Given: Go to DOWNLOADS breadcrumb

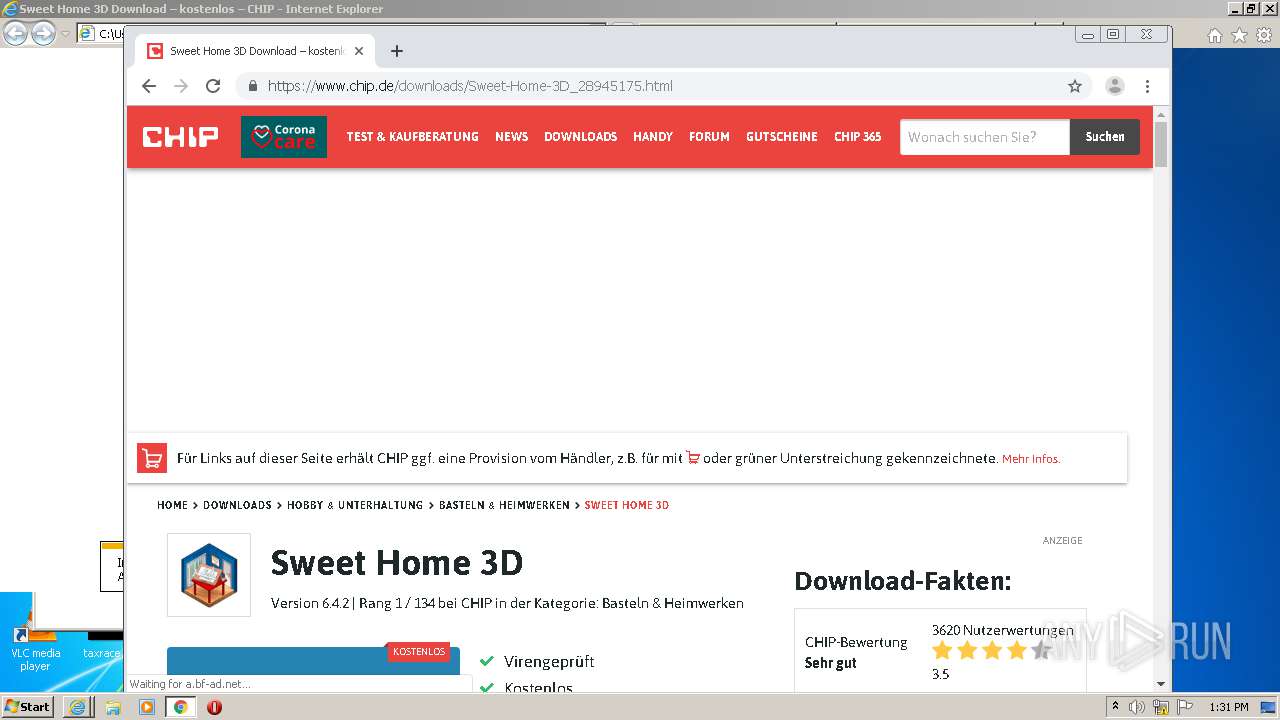Looking at the screenshot, I should point(237,505).
